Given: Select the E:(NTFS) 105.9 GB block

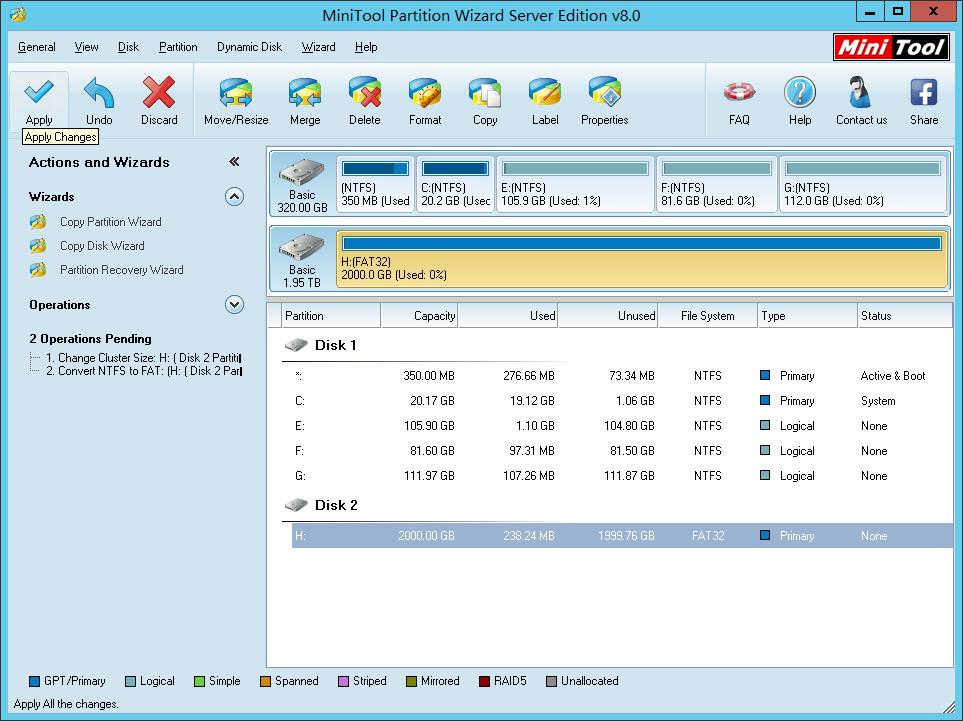Looking at the screenshot, I should point(575,184).
